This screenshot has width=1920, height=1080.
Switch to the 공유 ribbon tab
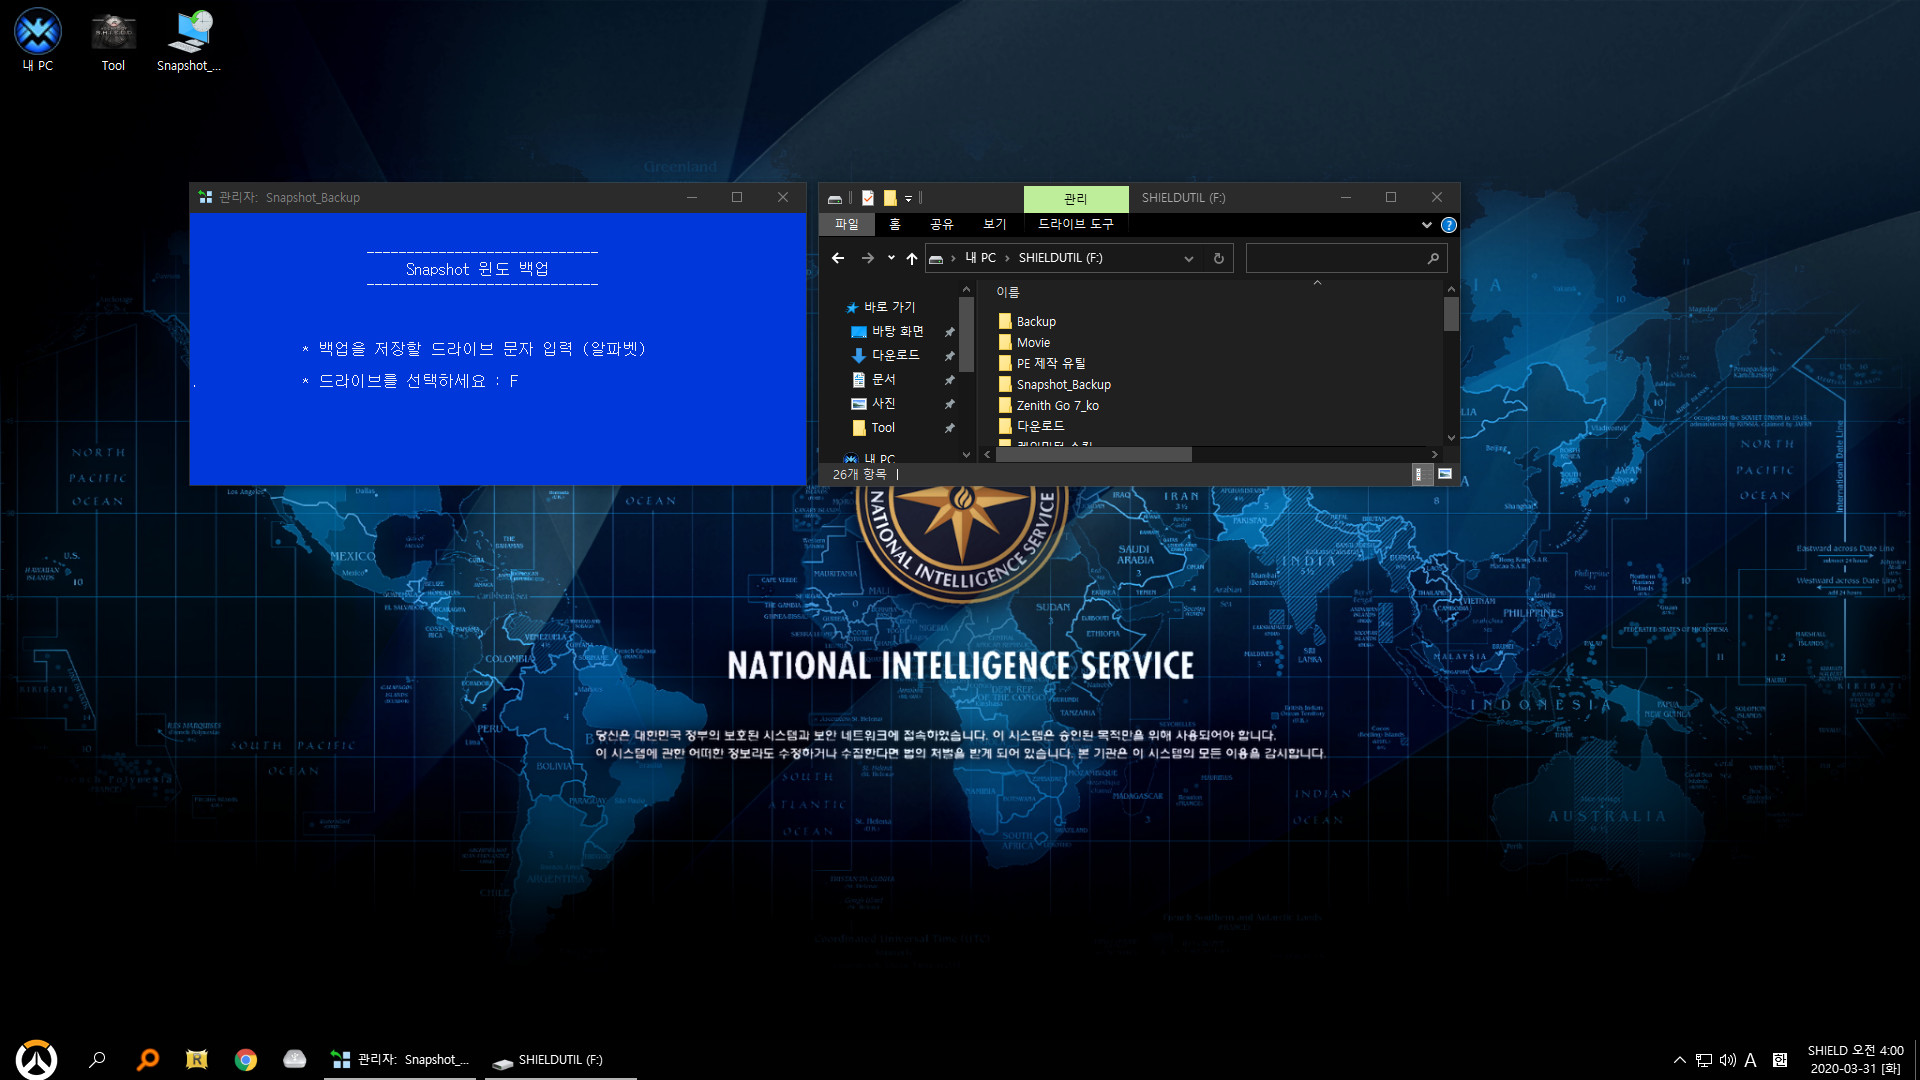tap(941, 224)
